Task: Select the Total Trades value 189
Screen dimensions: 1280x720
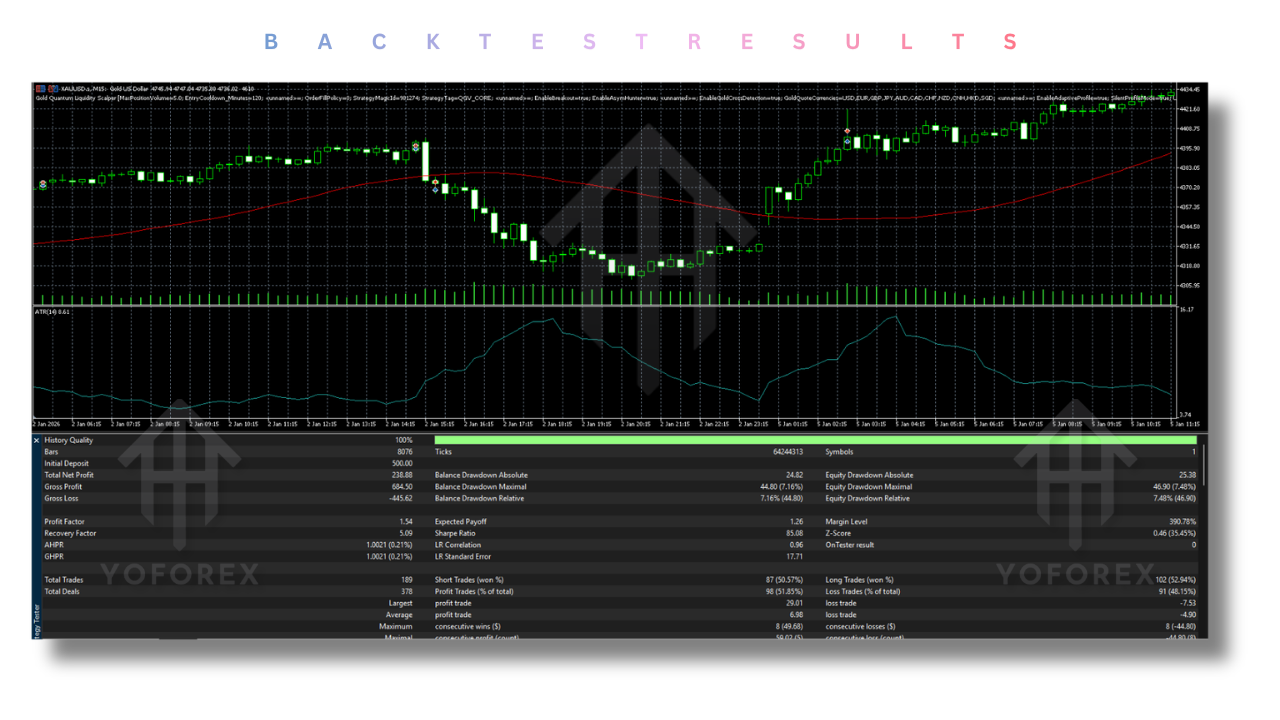Action: (407, 580)
